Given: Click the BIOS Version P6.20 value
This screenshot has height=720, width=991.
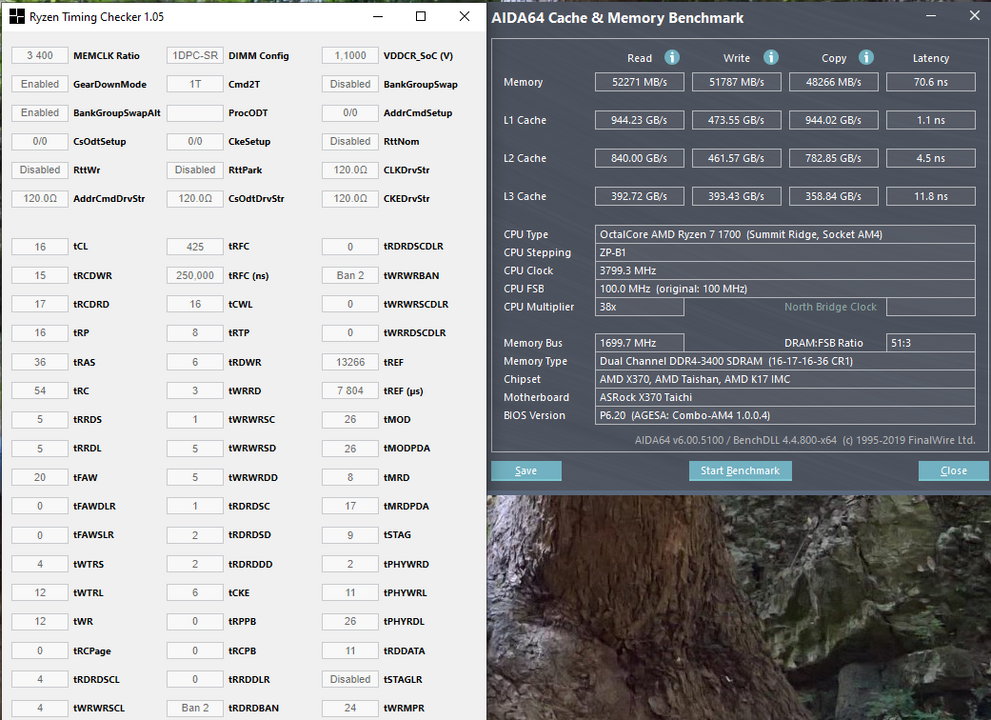Looking at the screenshot, I should (785, 415).
